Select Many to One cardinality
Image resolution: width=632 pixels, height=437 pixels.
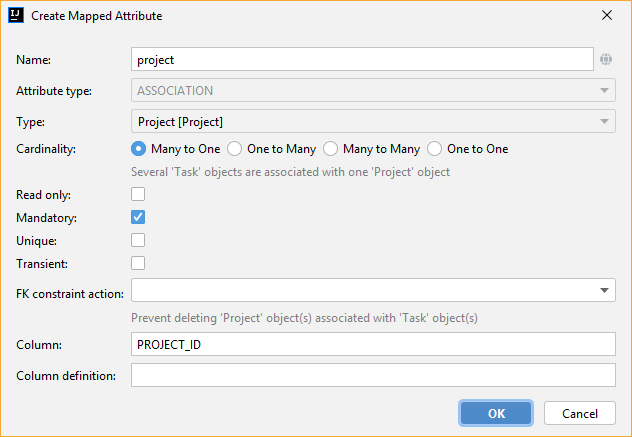(138, 149)
